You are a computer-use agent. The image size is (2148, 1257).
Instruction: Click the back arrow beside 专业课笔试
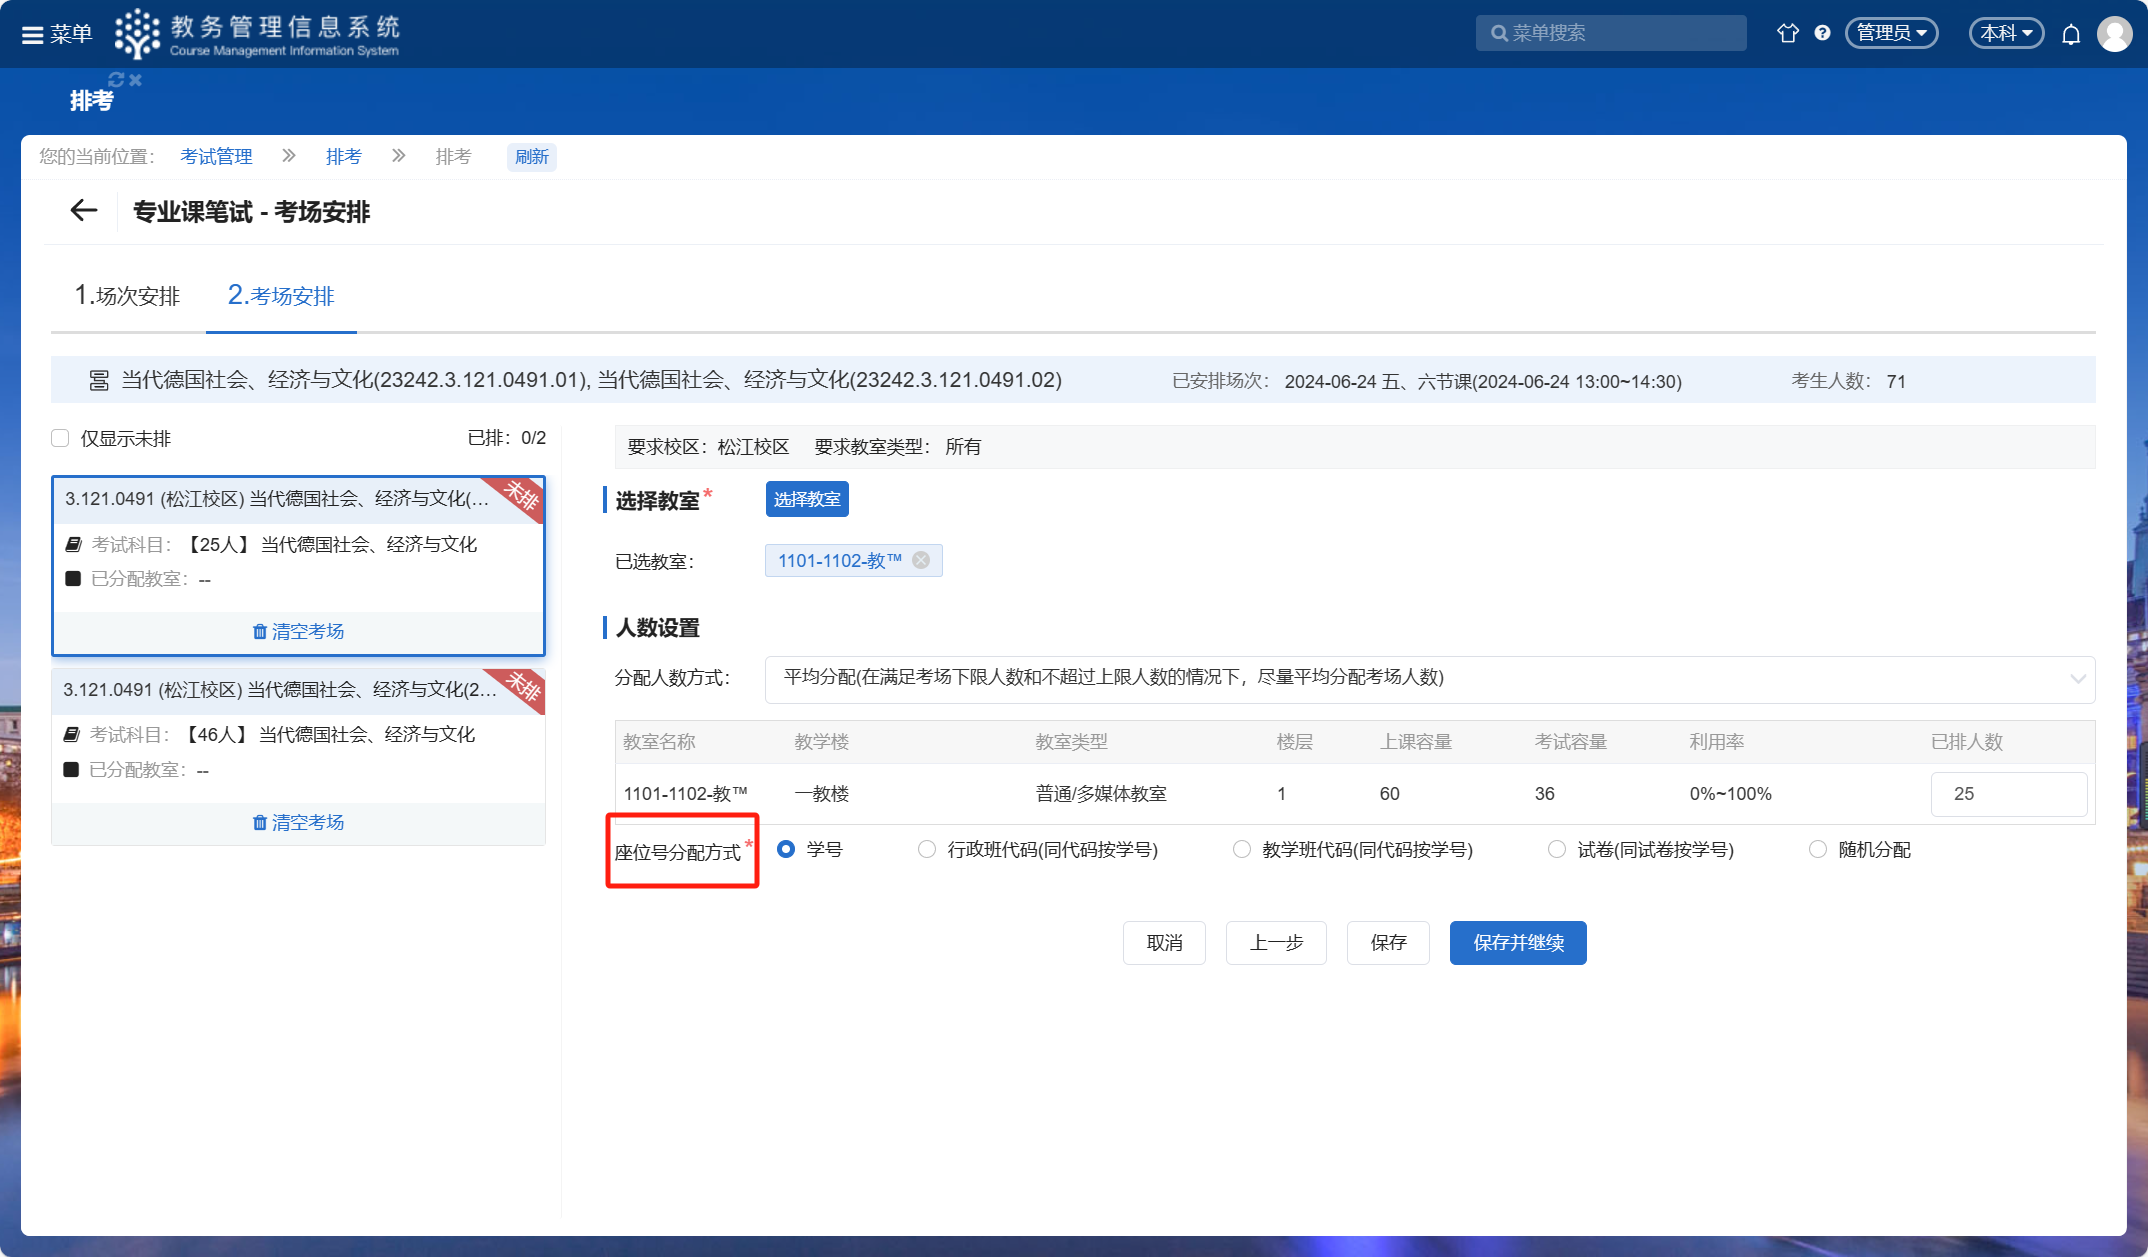[84, 211]
